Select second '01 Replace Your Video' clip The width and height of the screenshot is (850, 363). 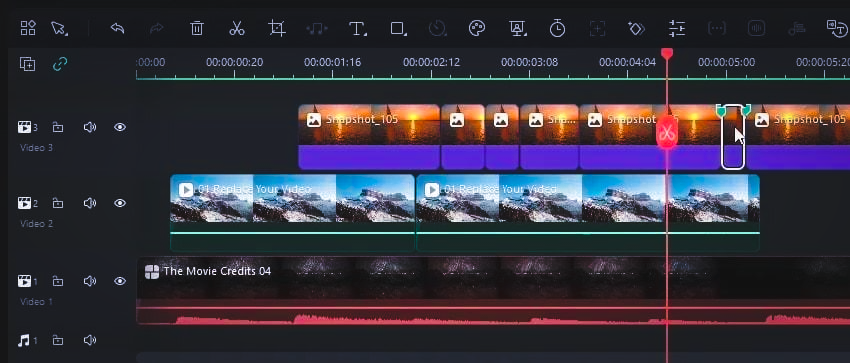click(588, 213)
